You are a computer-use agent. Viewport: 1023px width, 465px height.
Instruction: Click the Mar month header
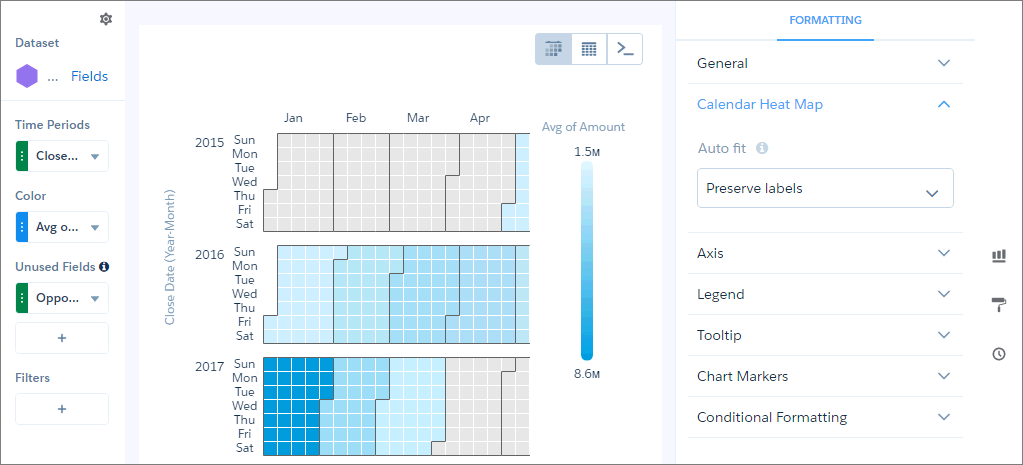(x=418, y=118)
